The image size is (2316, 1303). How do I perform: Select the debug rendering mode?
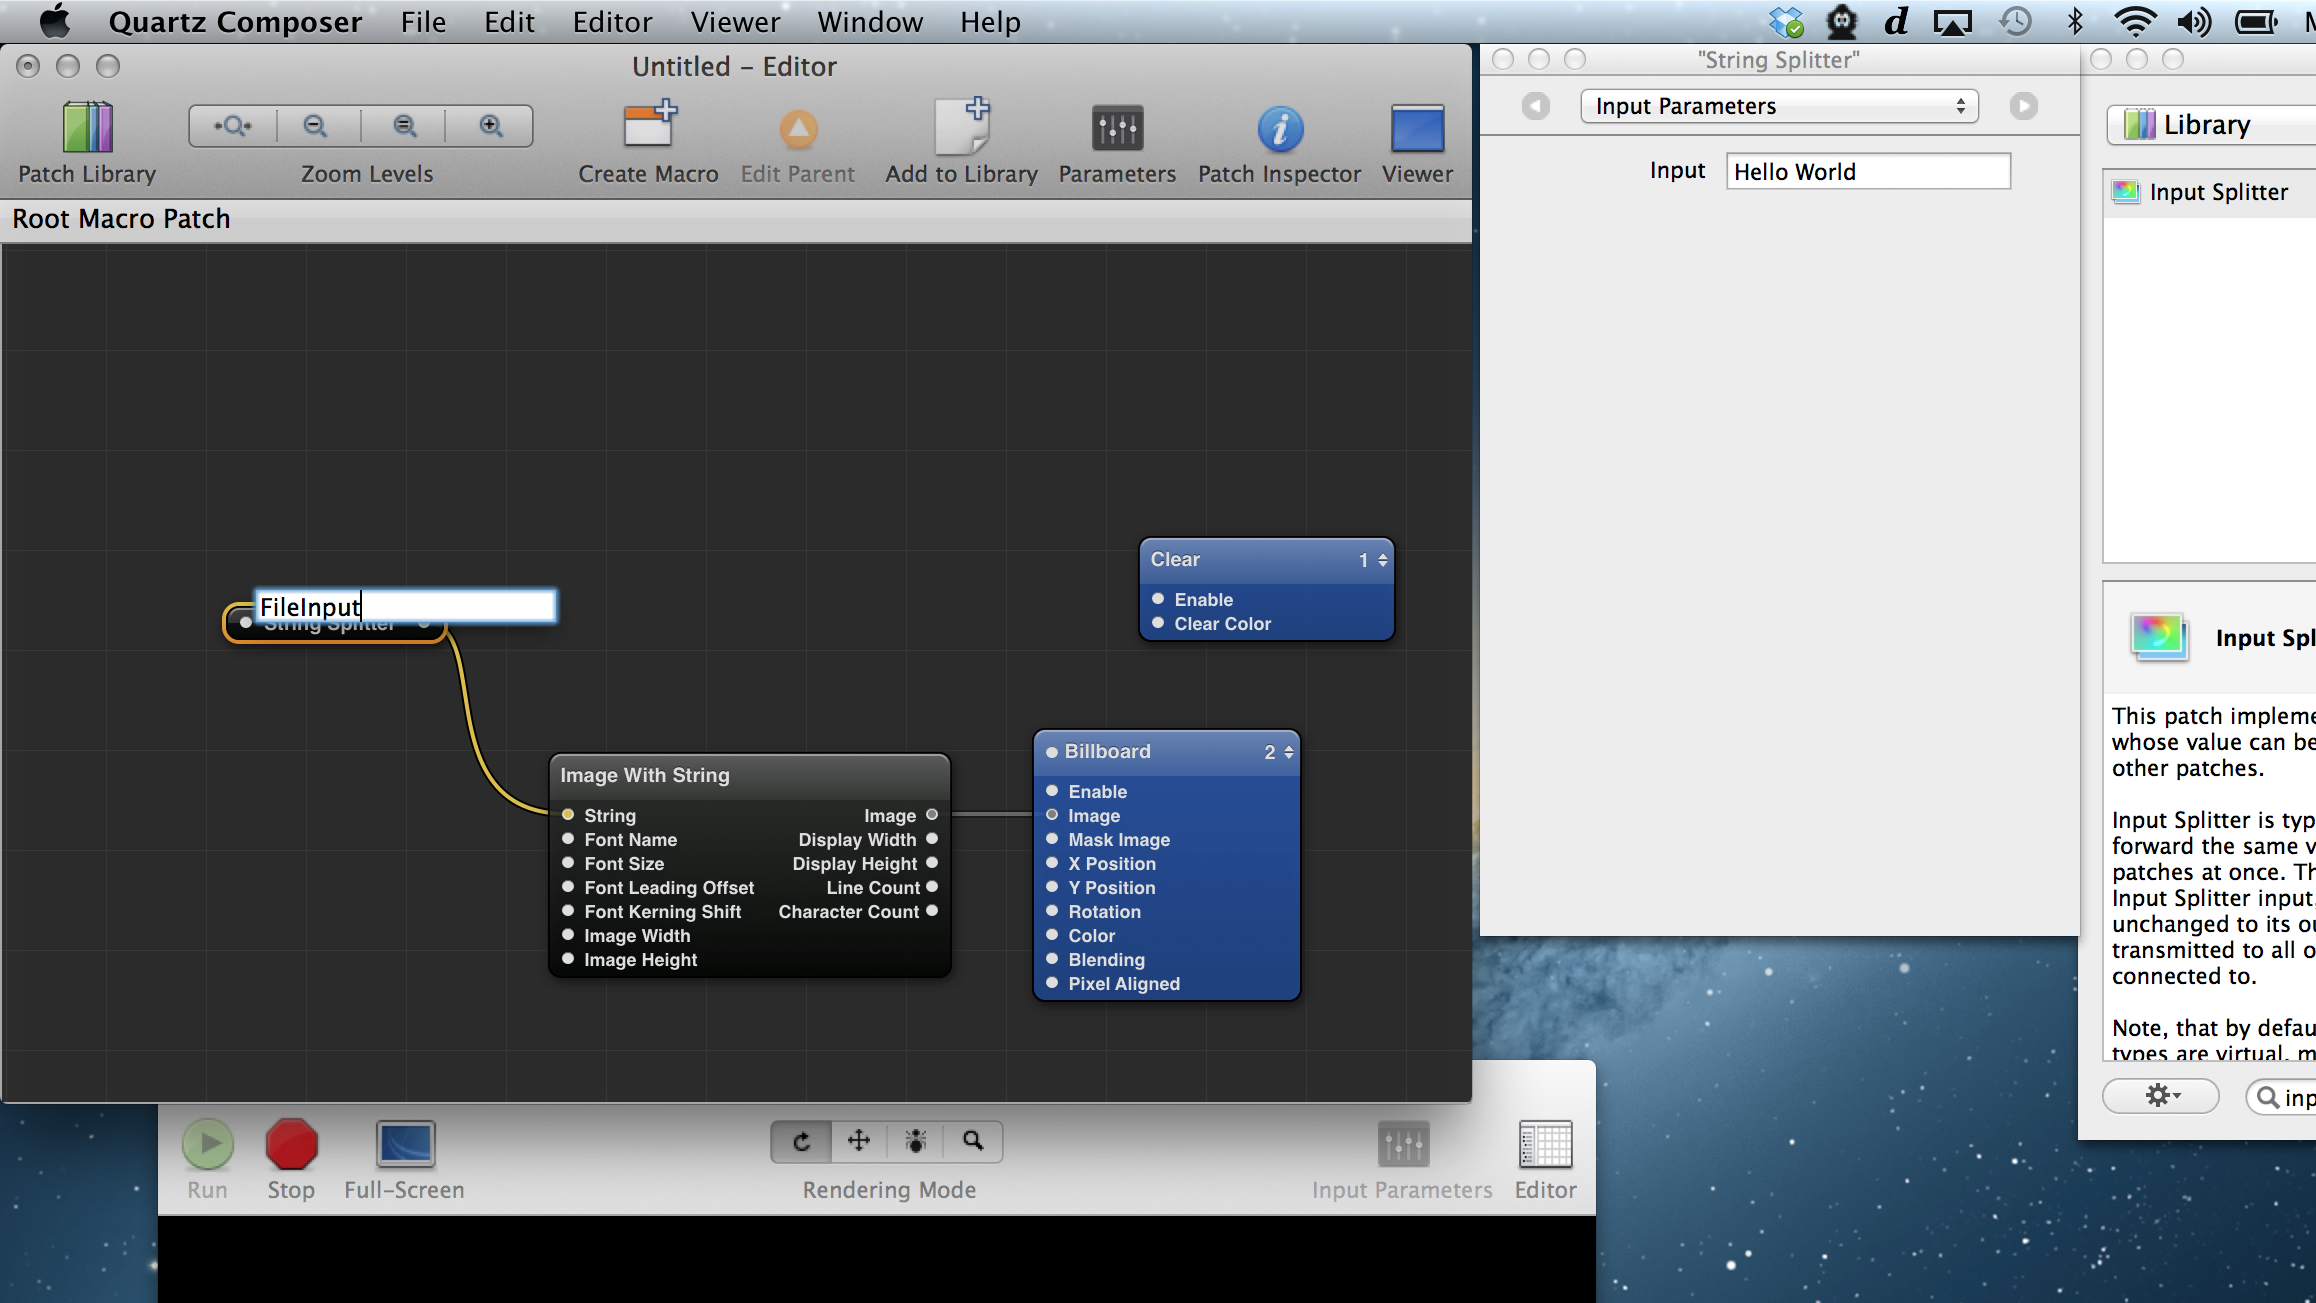(916, 1141)
